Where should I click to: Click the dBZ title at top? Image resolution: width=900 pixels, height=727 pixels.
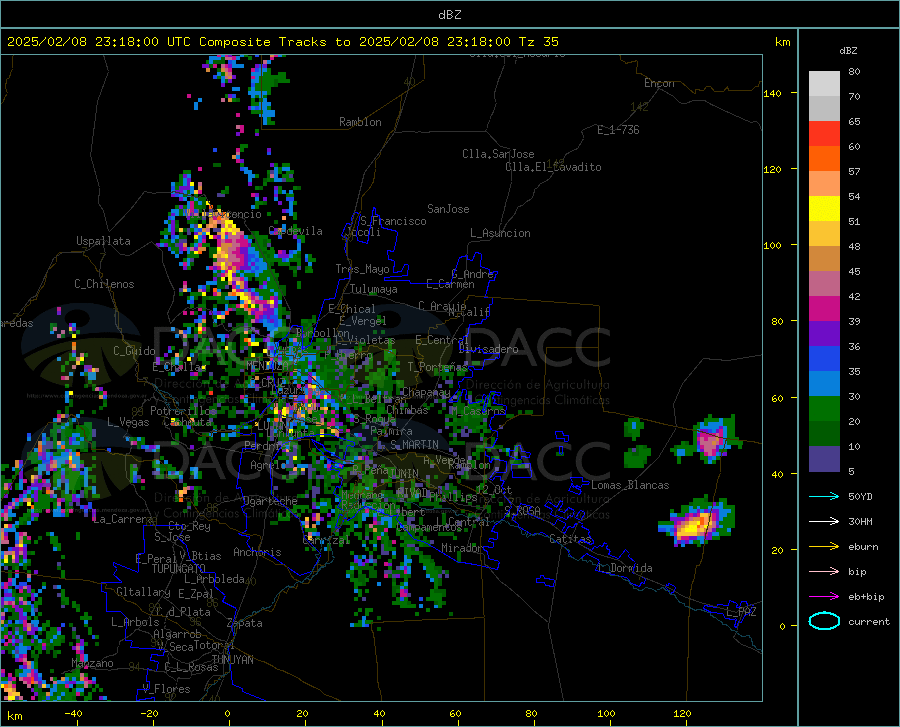click(x=449, y=15)
